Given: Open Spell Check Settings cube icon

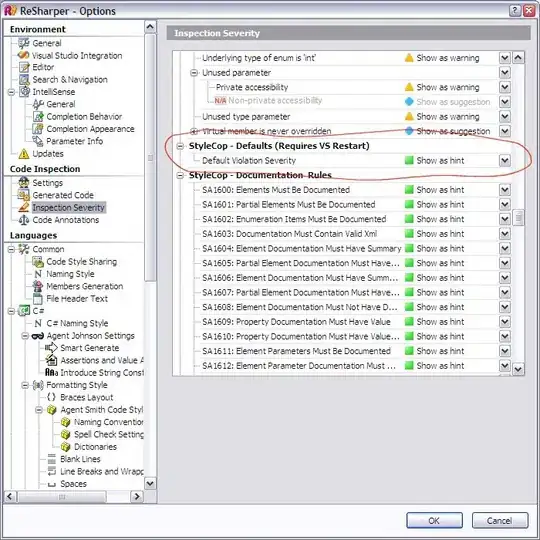Looking at the screenshot, I should point(65,434).
